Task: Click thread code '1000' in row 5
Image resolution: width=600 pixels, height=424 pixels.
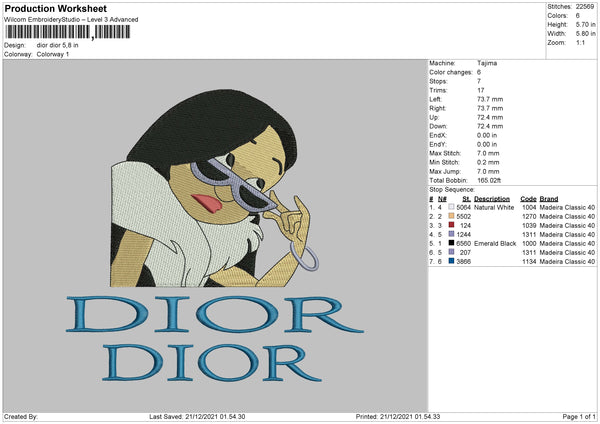Action: click(529, 243)
